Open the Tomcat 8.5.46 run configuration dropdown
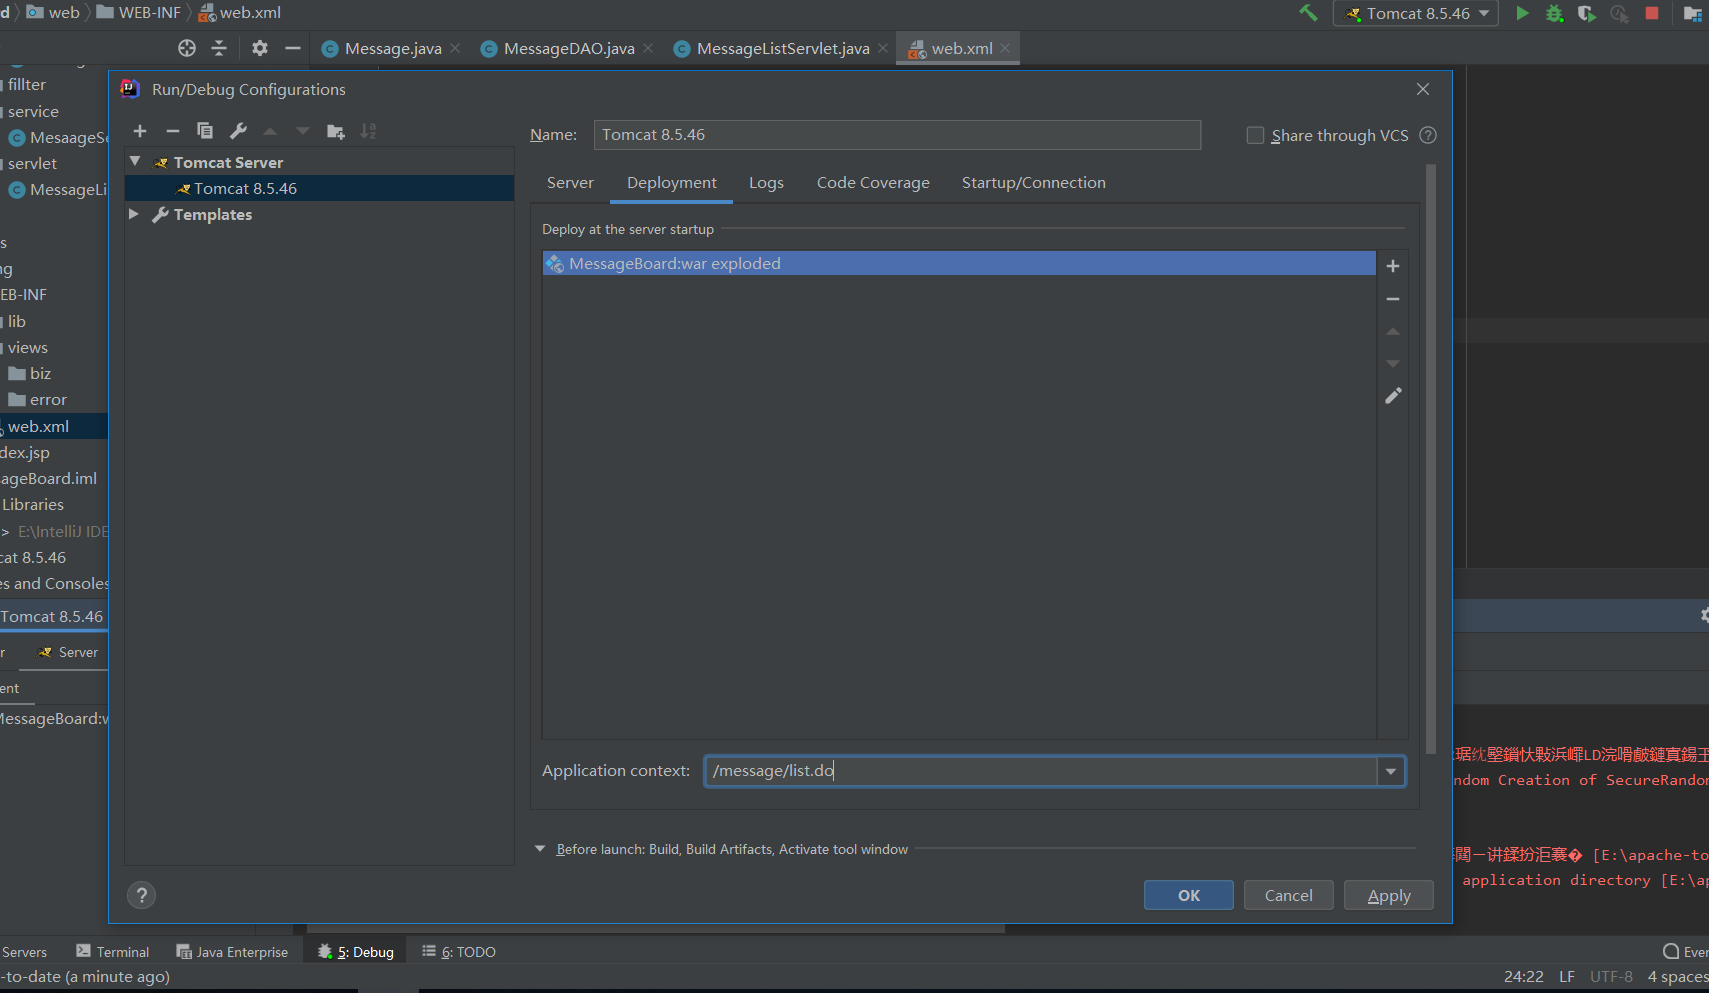Screen dimensions: 1709x993 pos(1416,13)
